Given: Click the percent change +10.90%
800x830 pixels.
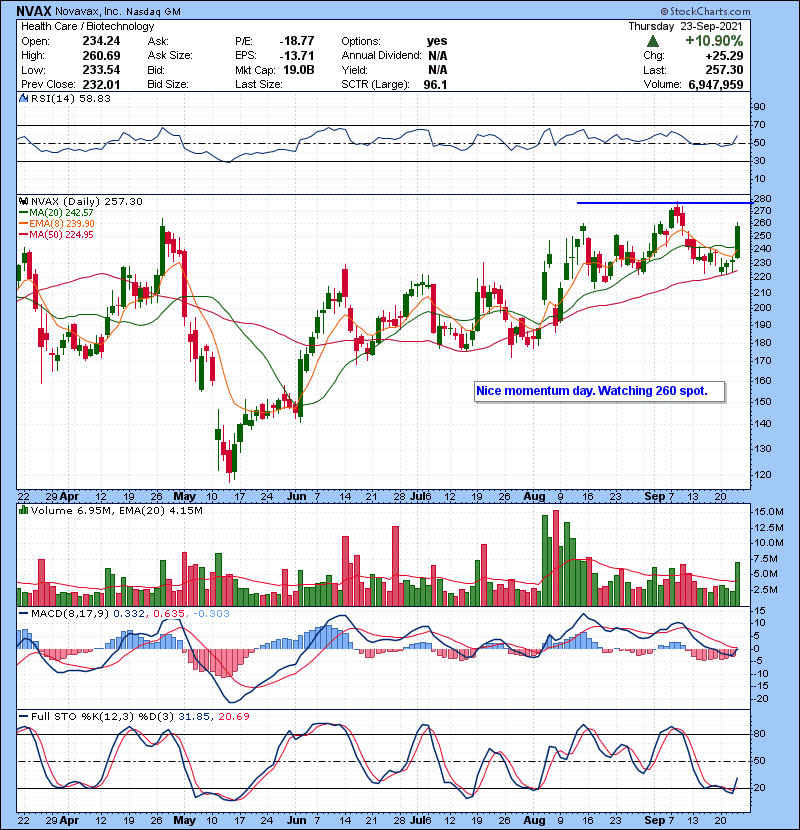Looking at the screenshot, I should tap(714, 41).
